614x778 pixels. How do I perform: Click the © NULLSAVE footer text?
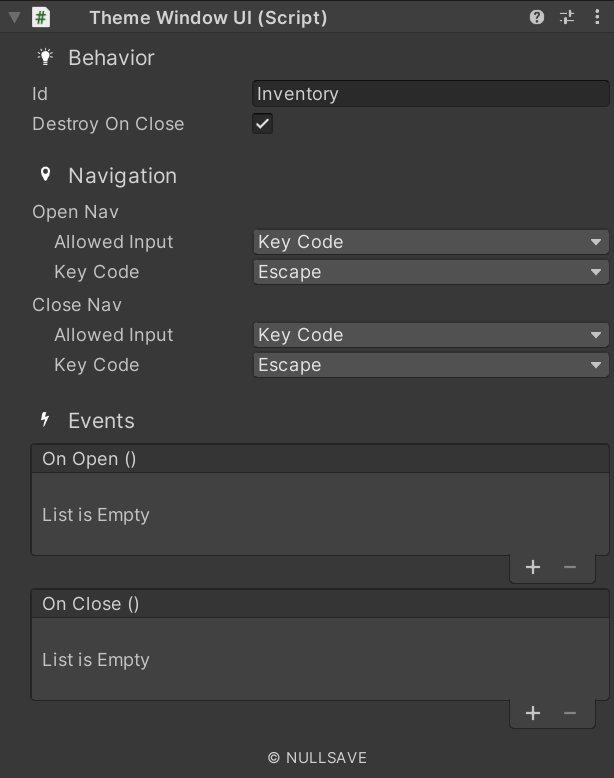(x=317, y=758)
